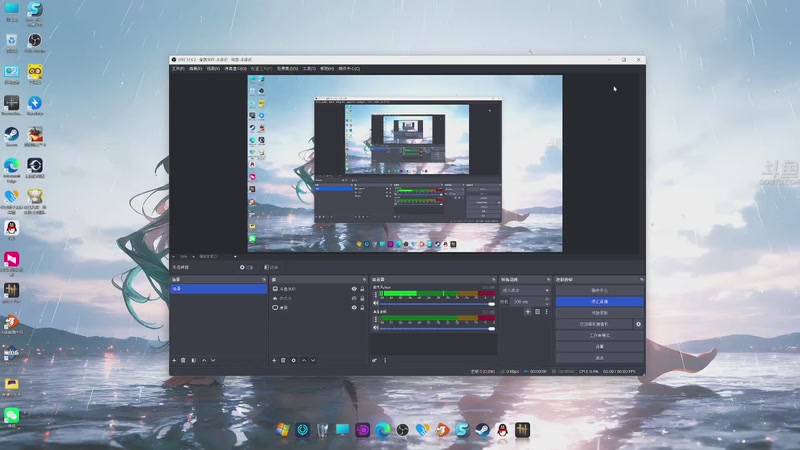Image resolution: width=800 pixels, height=450 pixels.
Task: Open QQ penguin icon on taskbar
Action: (x=503, y=430)
